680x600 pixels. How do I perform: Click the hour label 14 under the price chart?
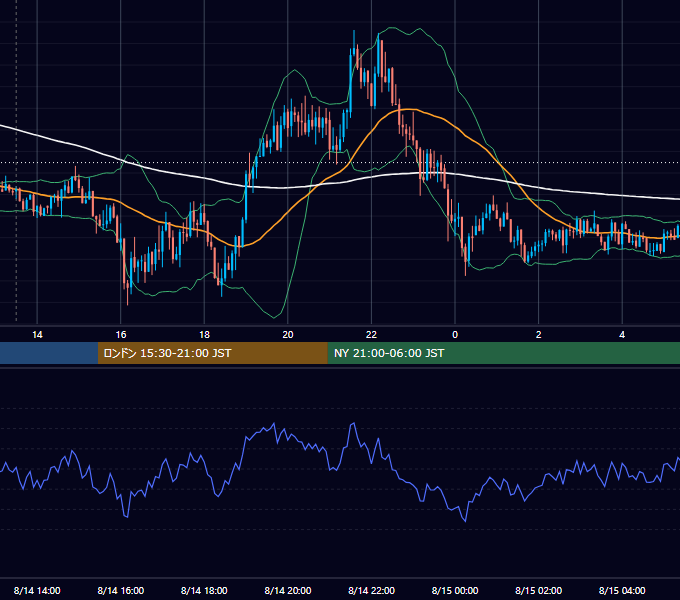pyautogui.click(x=37, y=335)
